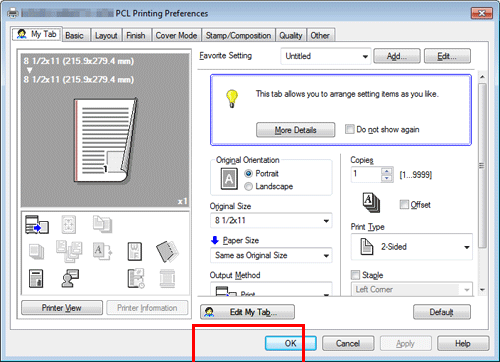Viewport: 500px width, 362px height.
Task: Open the Original Size dropdown
Action: pos(271,220)
